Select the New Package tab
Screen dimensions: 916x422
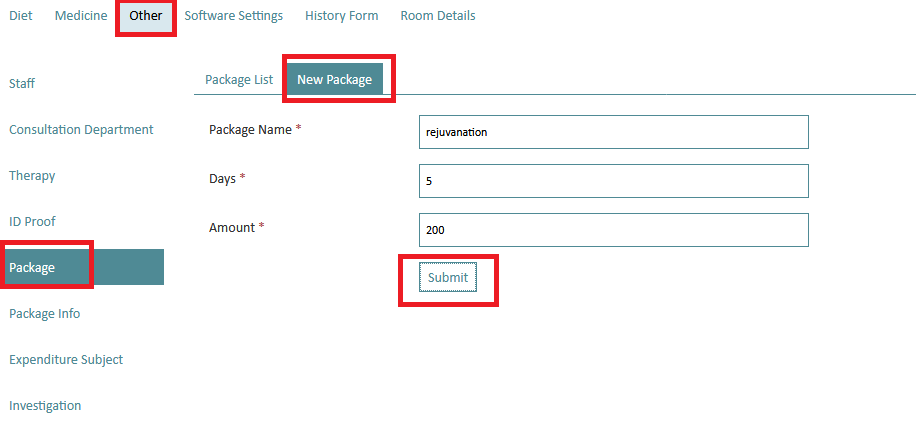[x=335, y=79]
